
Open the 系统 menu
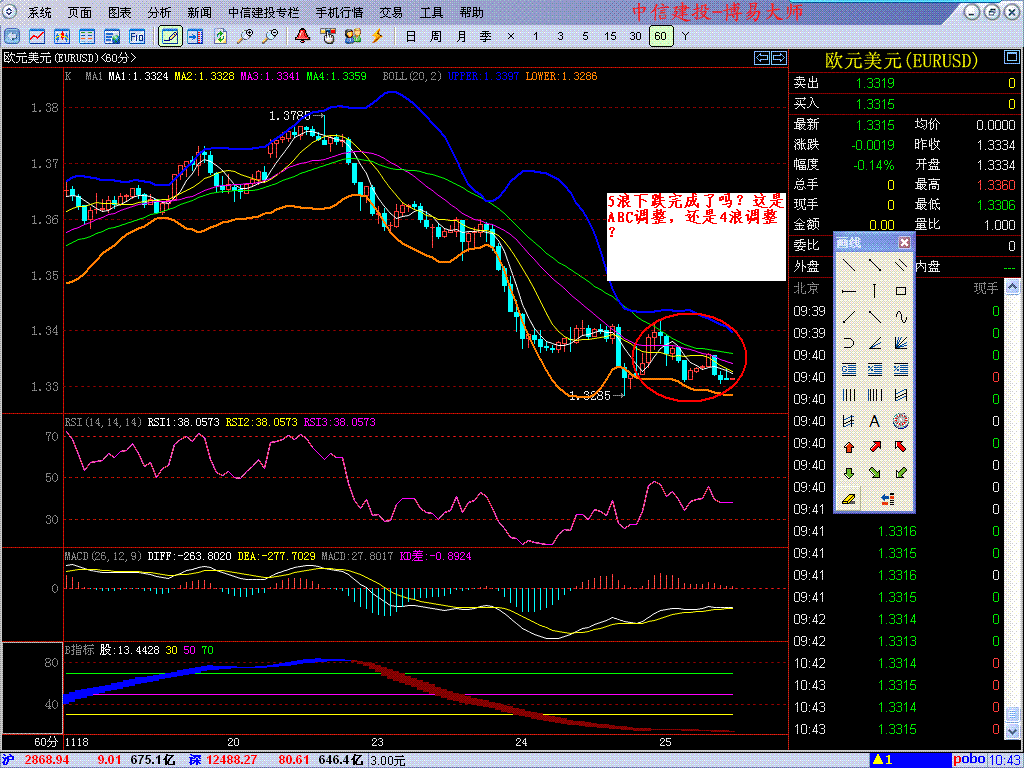point(40,13)
